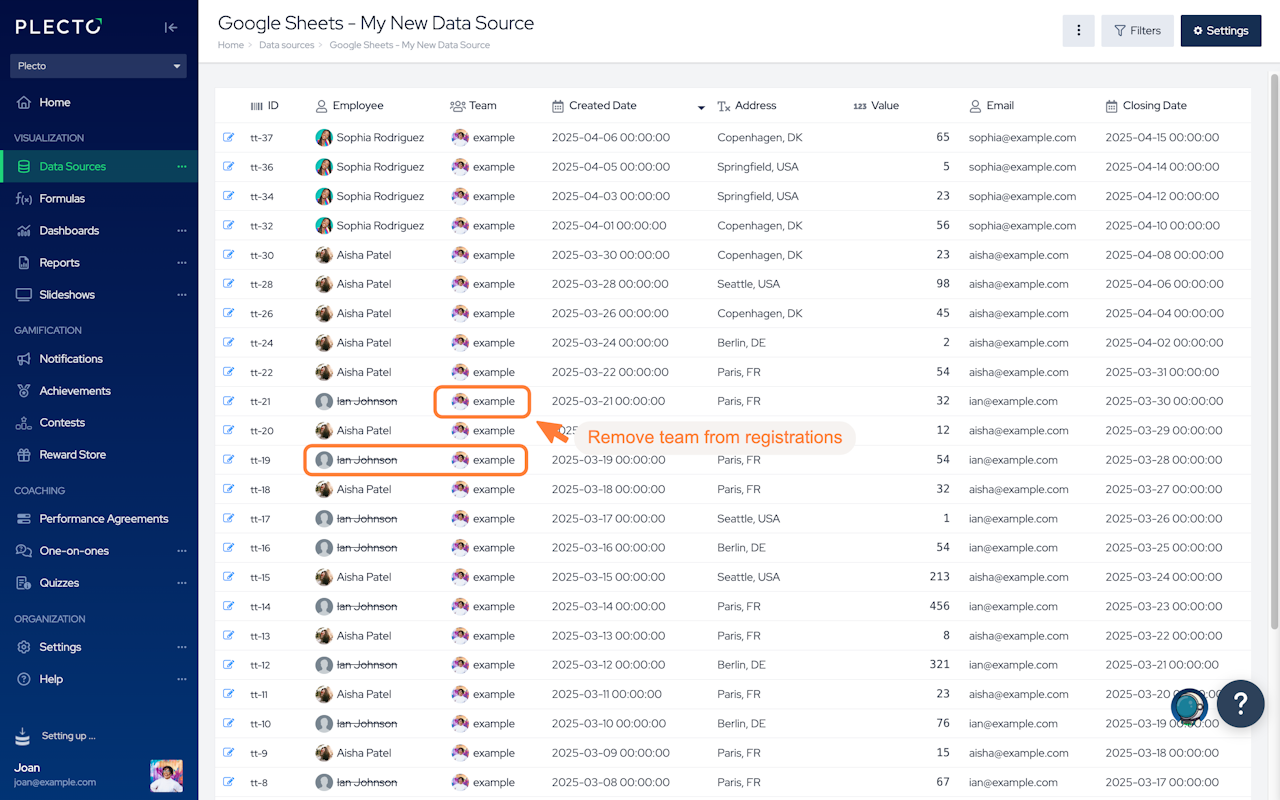The width and height of the screenshot is (1280, 800).
Task: Open the Settings button at top right
Action: 1220,31
